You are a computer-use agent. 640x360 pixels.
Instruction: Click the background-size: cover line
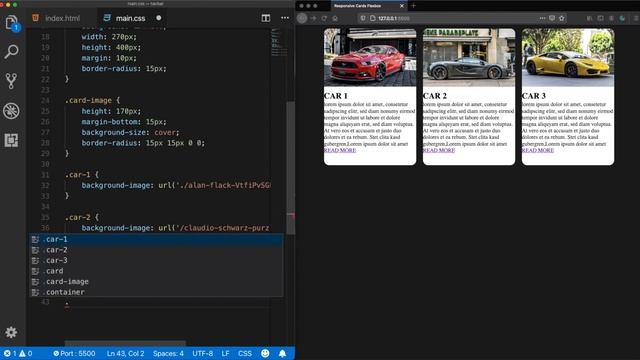coord(130,132)
